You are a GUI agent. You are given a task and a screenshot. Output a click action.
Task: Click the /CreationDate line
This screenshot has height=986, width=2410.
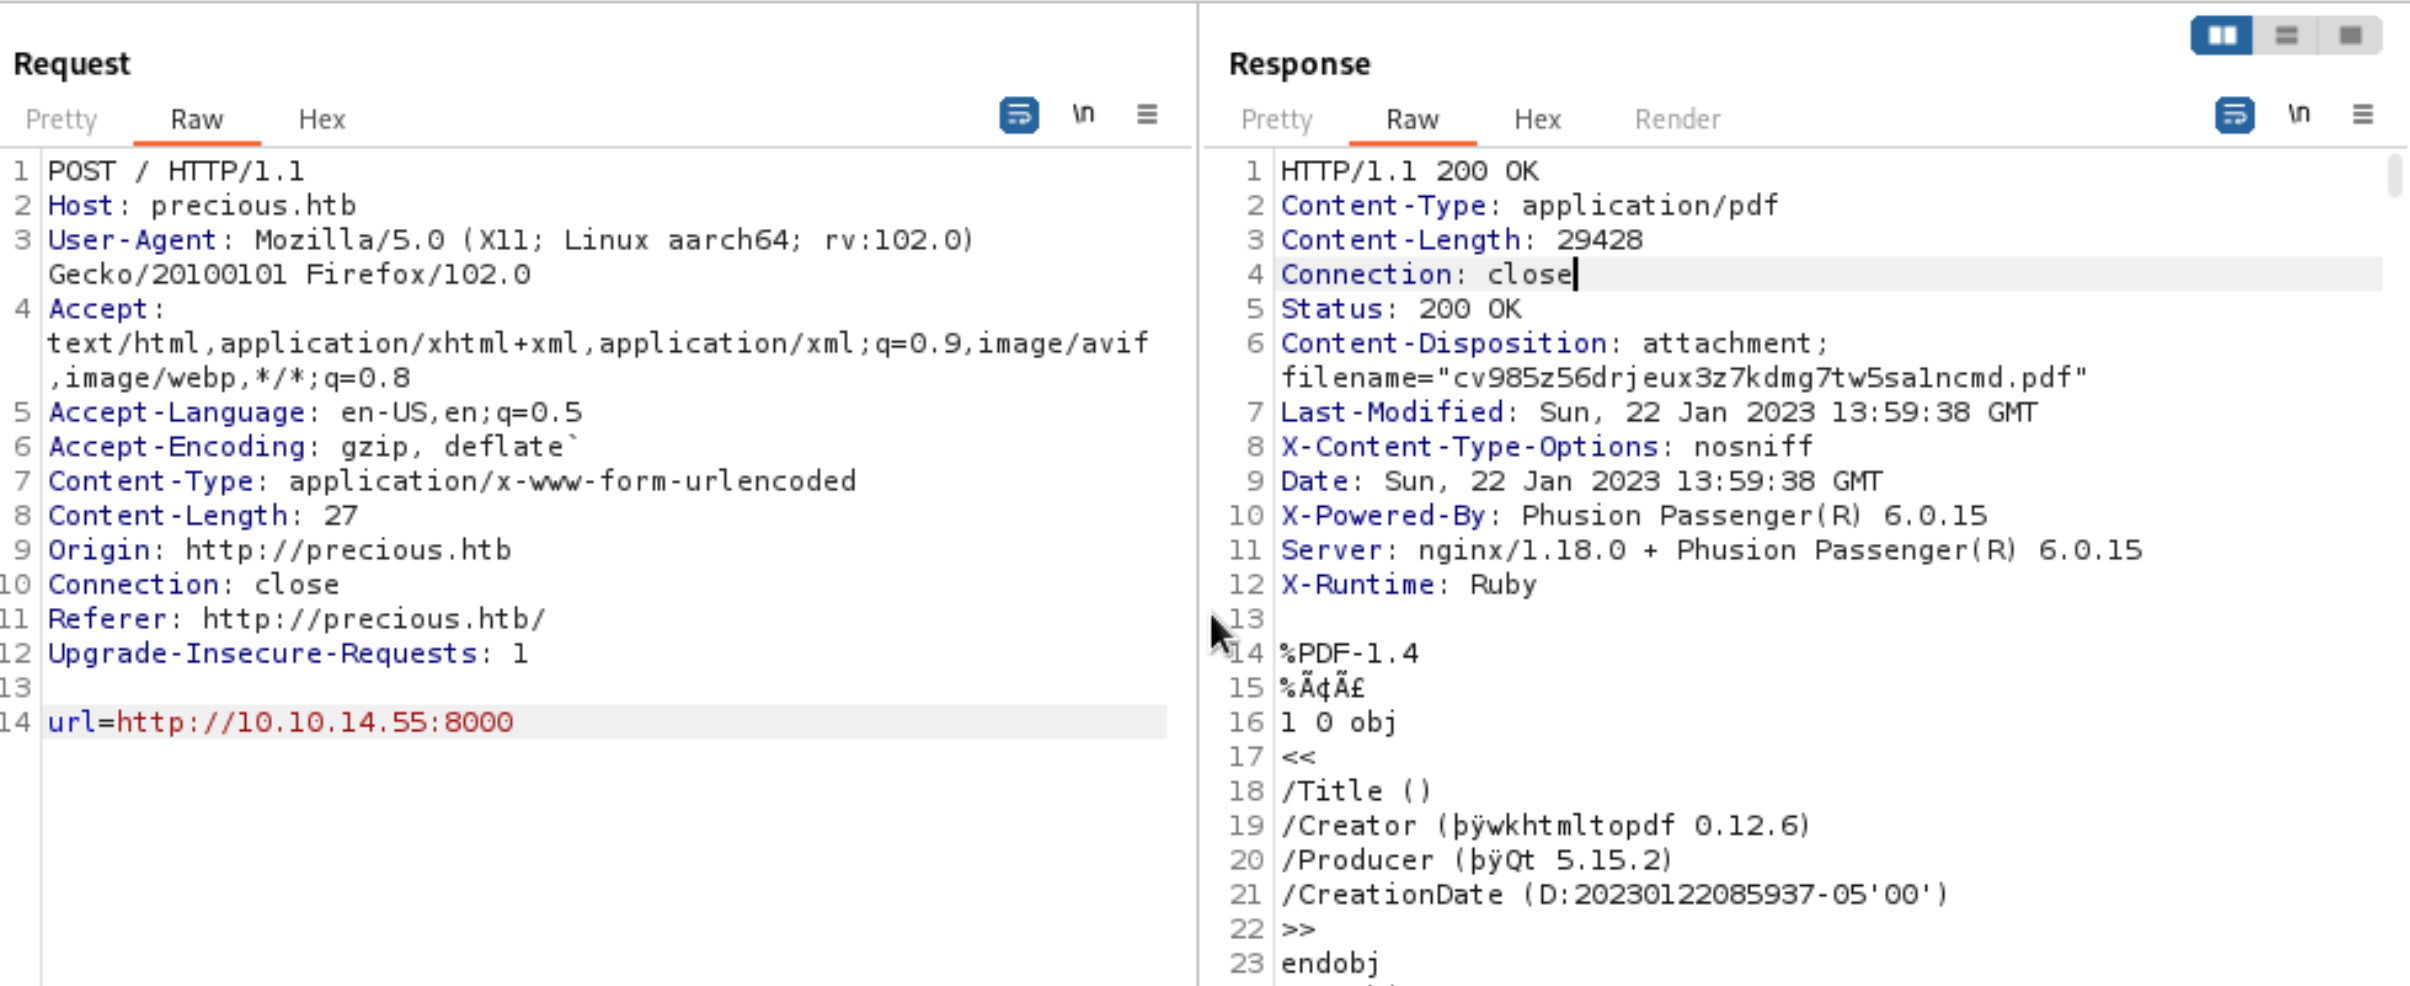[x=1615, y=895]
